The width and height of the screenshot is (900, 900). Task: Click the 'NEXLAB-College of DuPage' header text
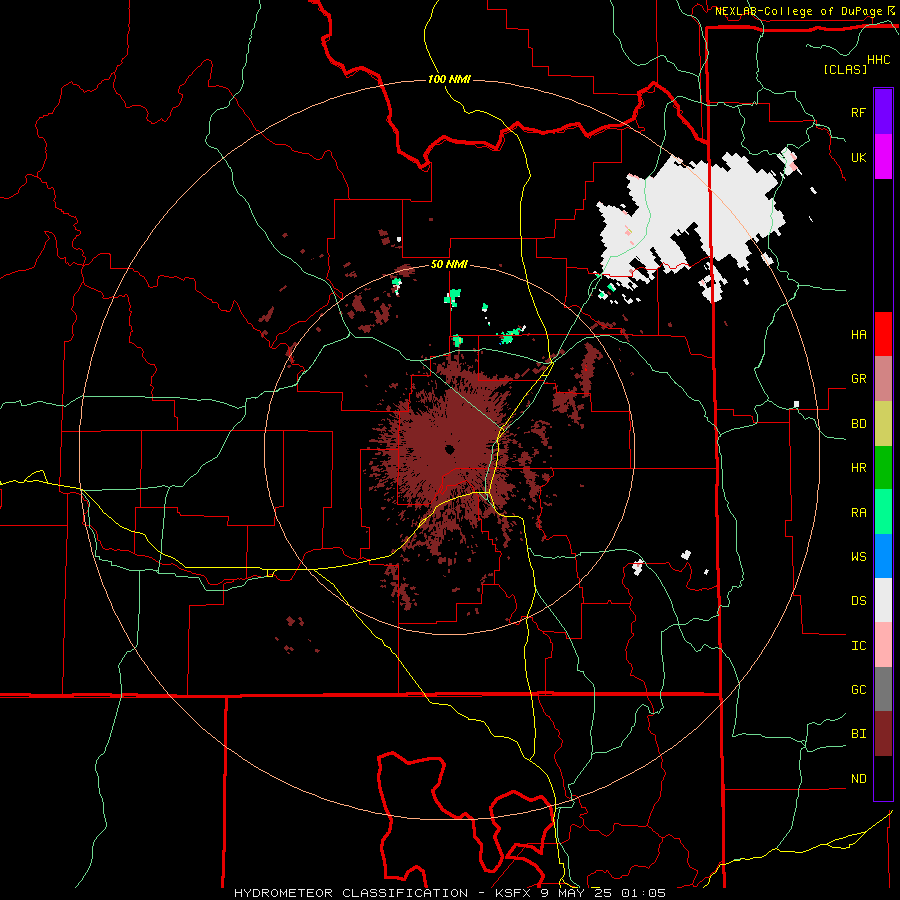(798, 11)
